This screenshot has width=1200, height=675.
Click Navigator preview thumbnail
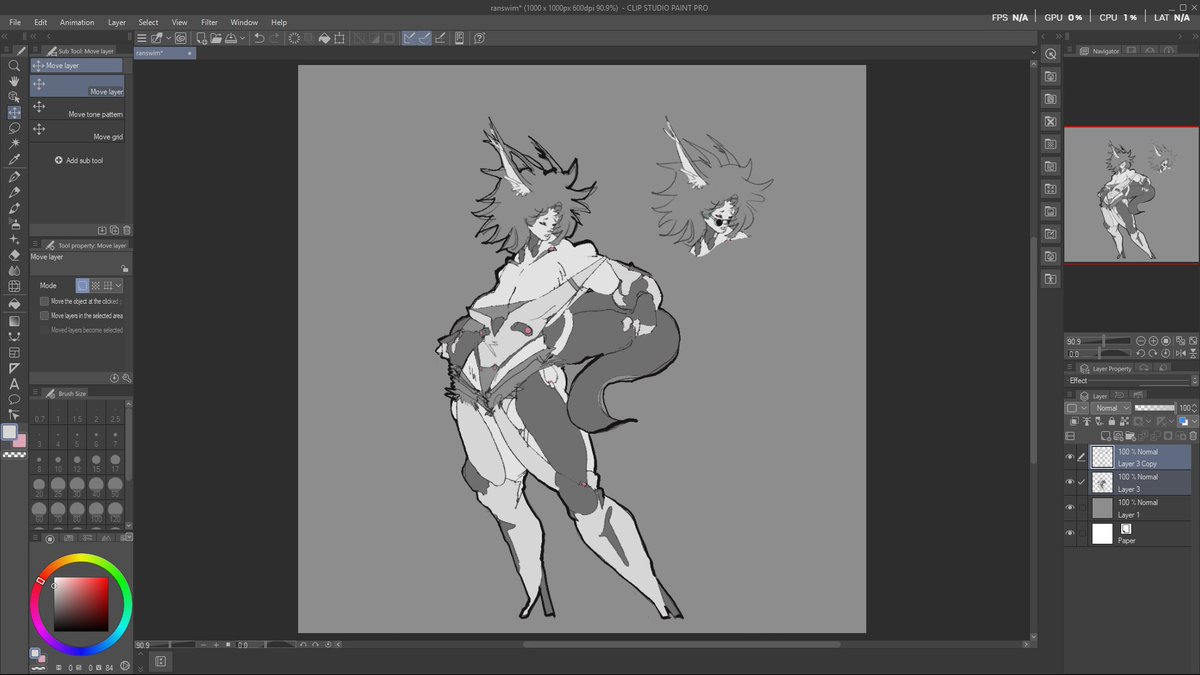pyautogui.click(x=1131, y=195)
